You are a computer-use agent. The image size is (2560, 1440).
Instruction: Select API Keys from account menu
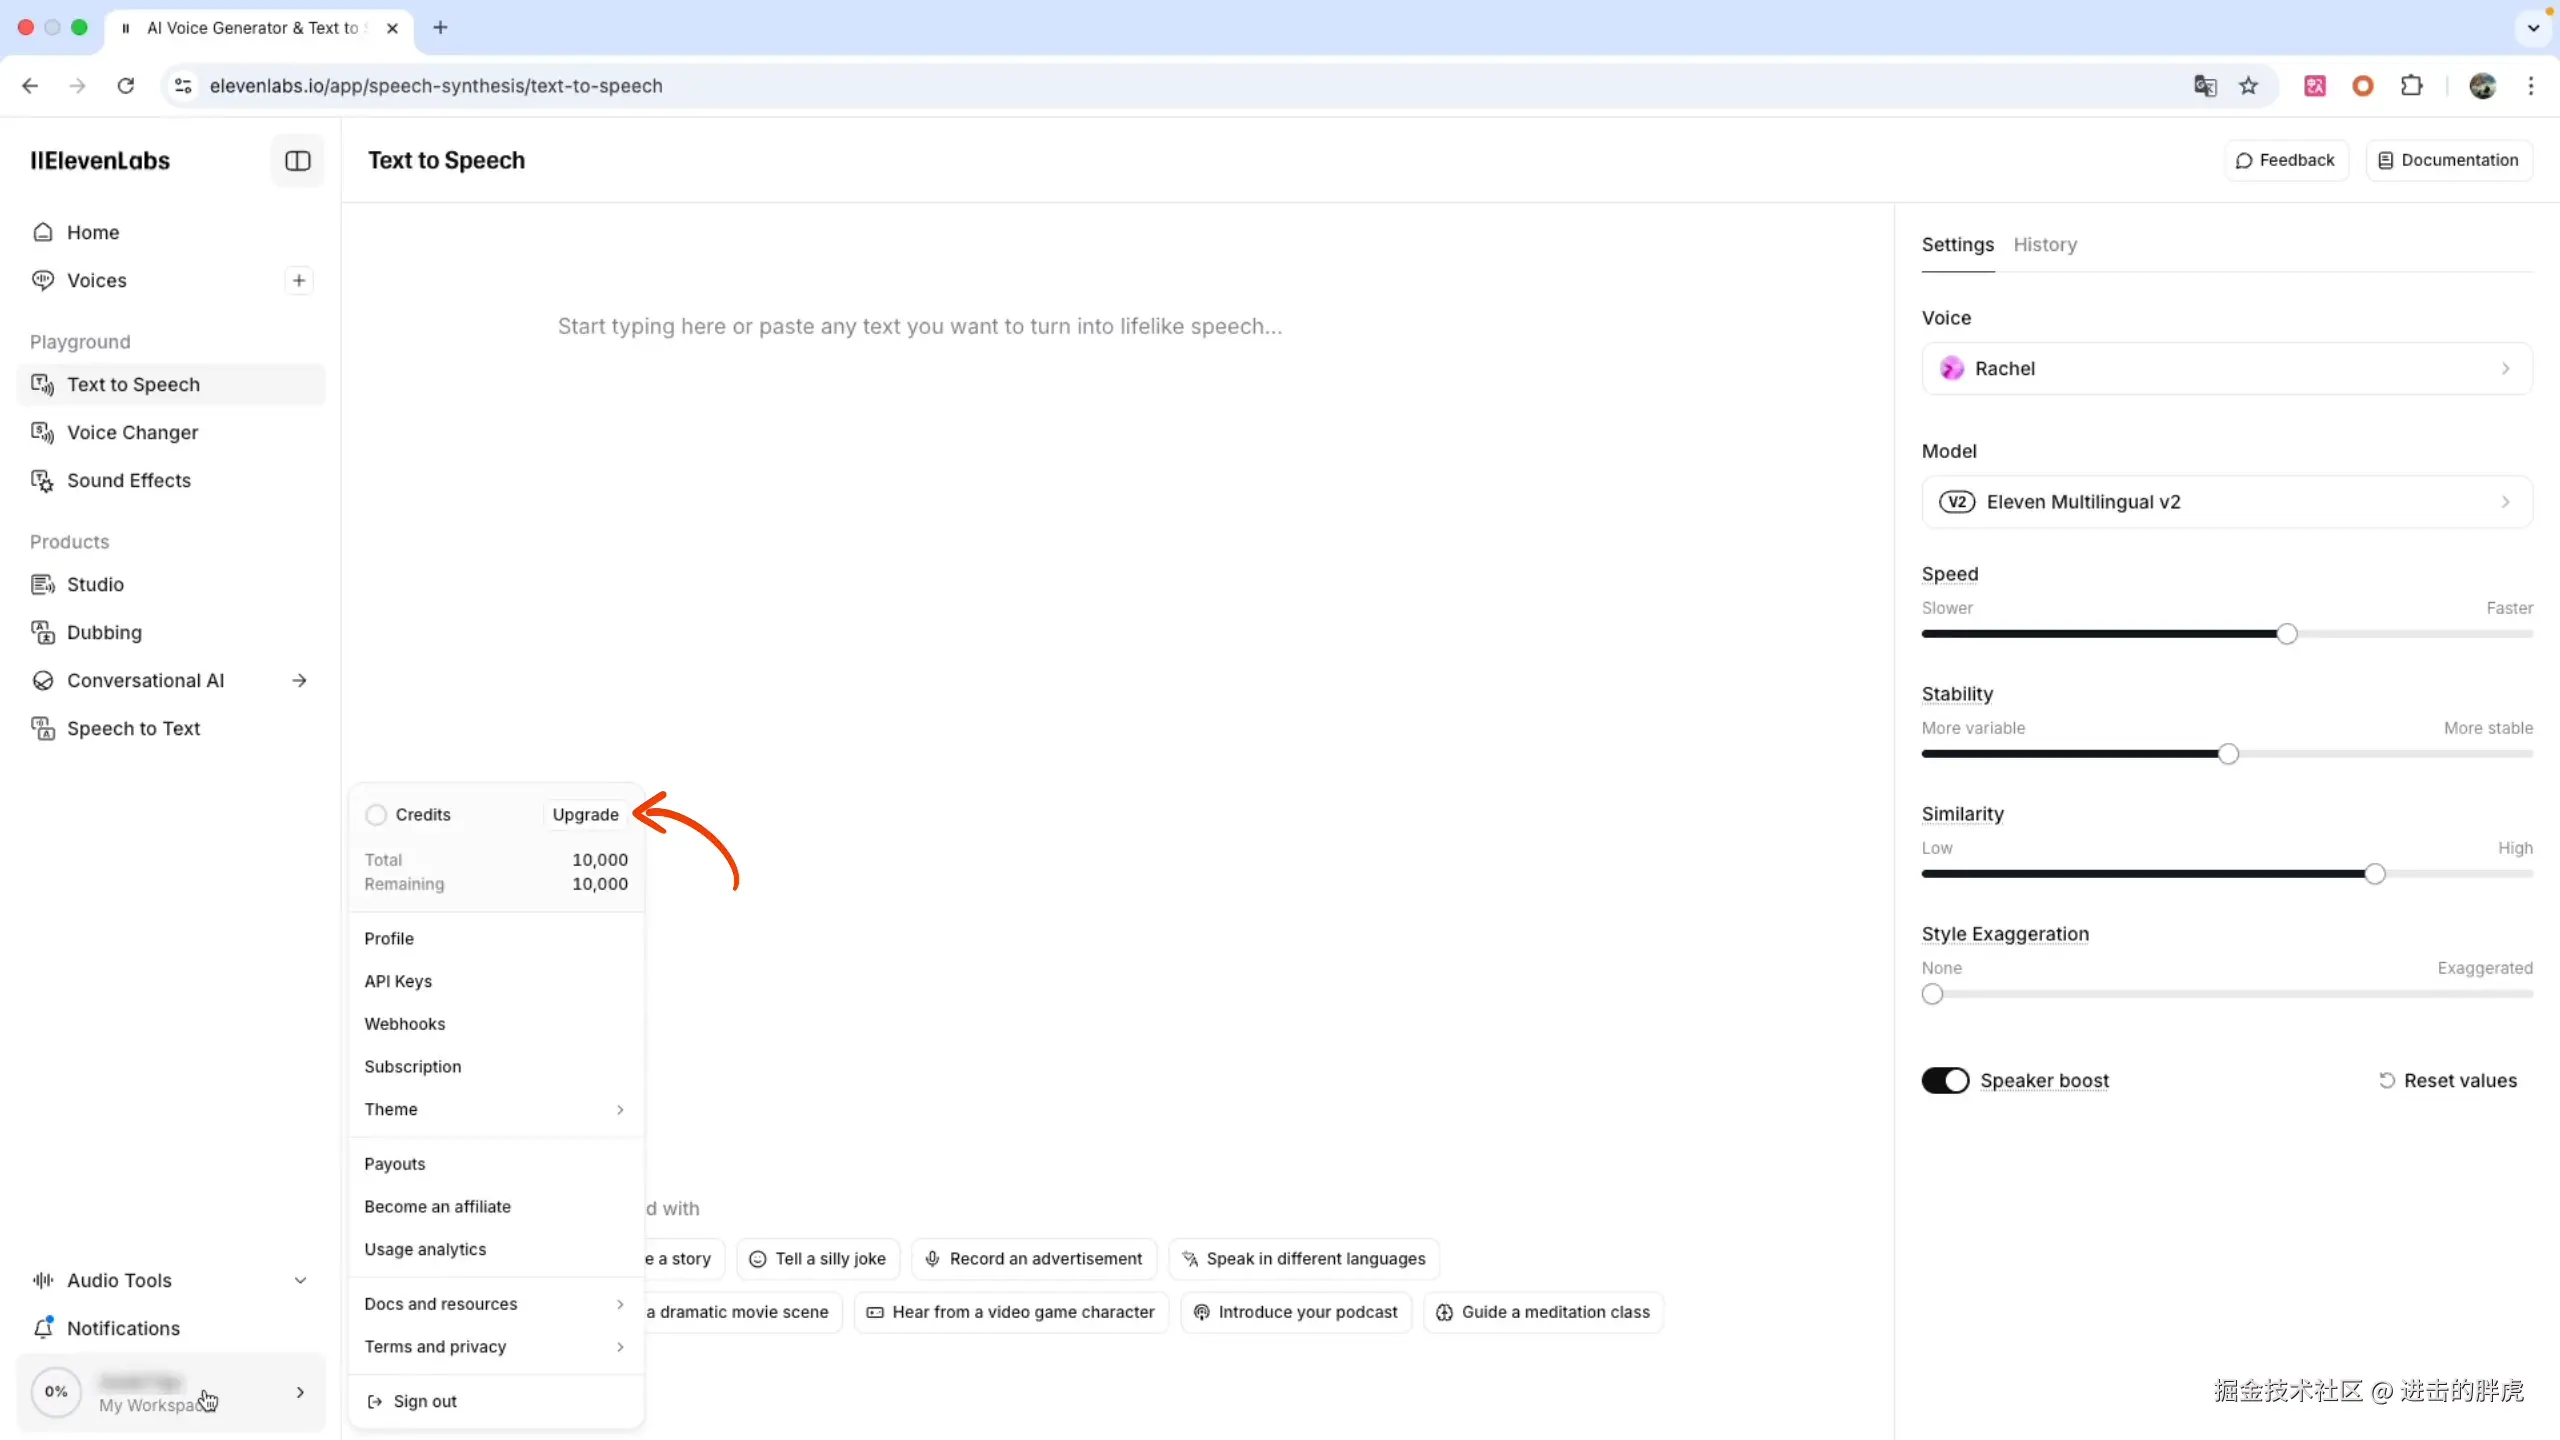[398, 981]
